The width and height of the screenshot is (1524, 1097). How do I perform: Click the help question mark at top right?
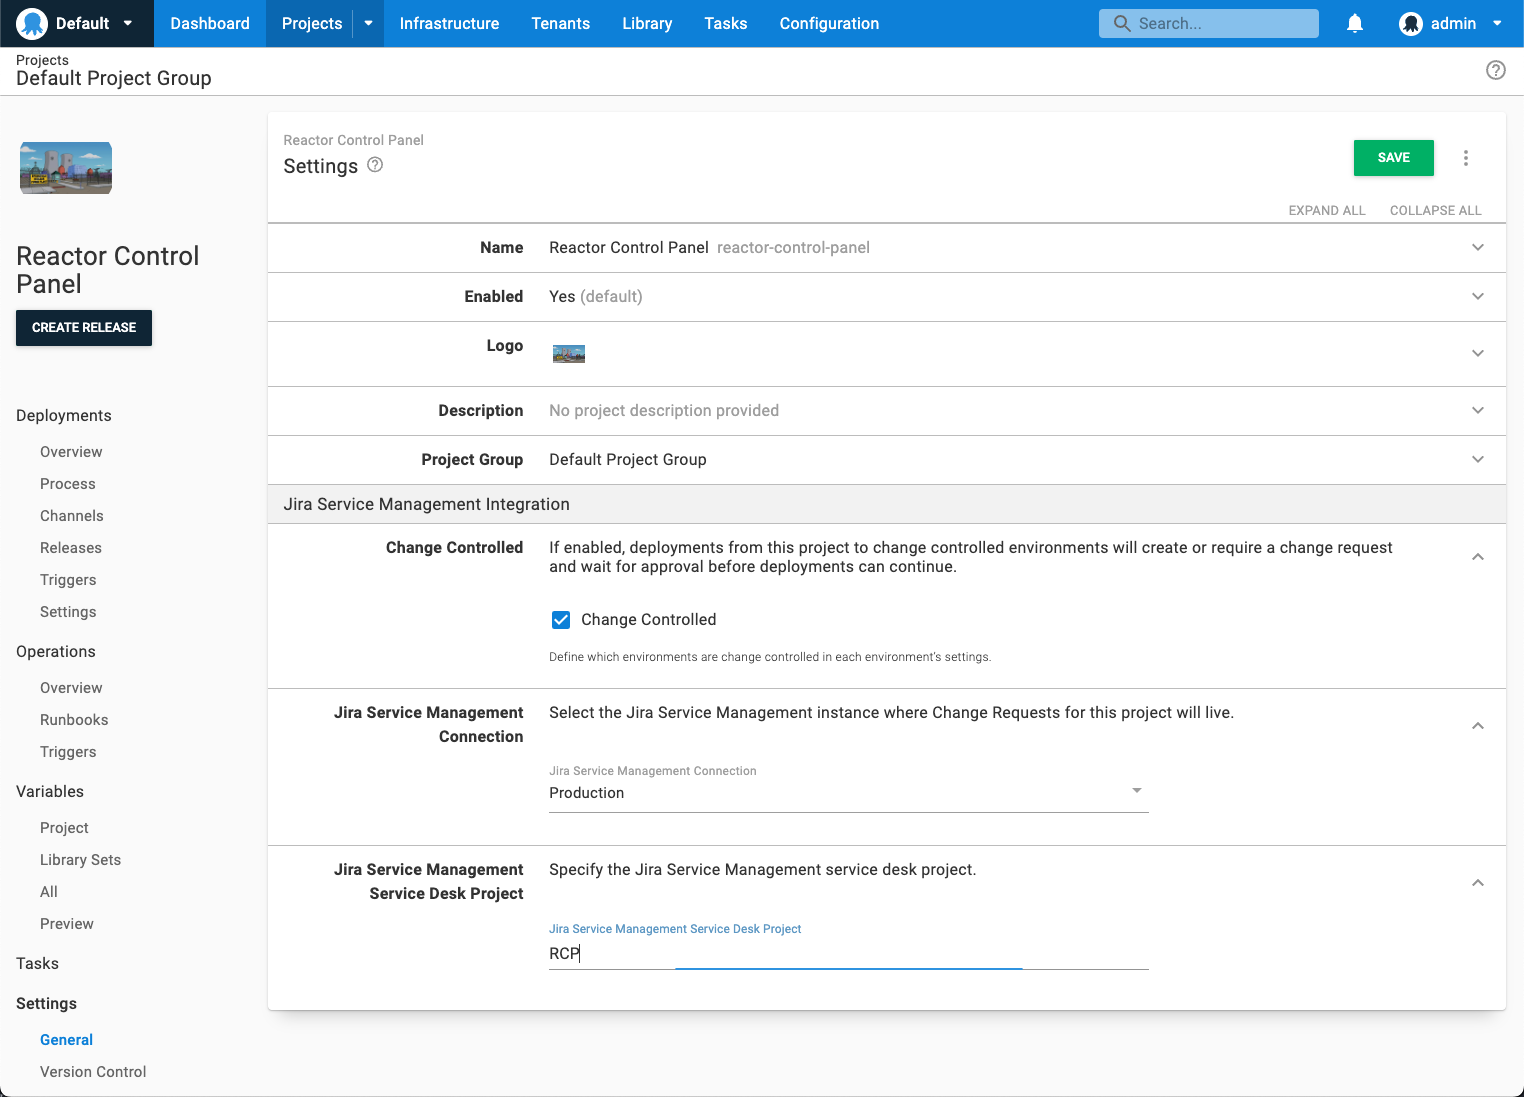(x=1496, y=70)
